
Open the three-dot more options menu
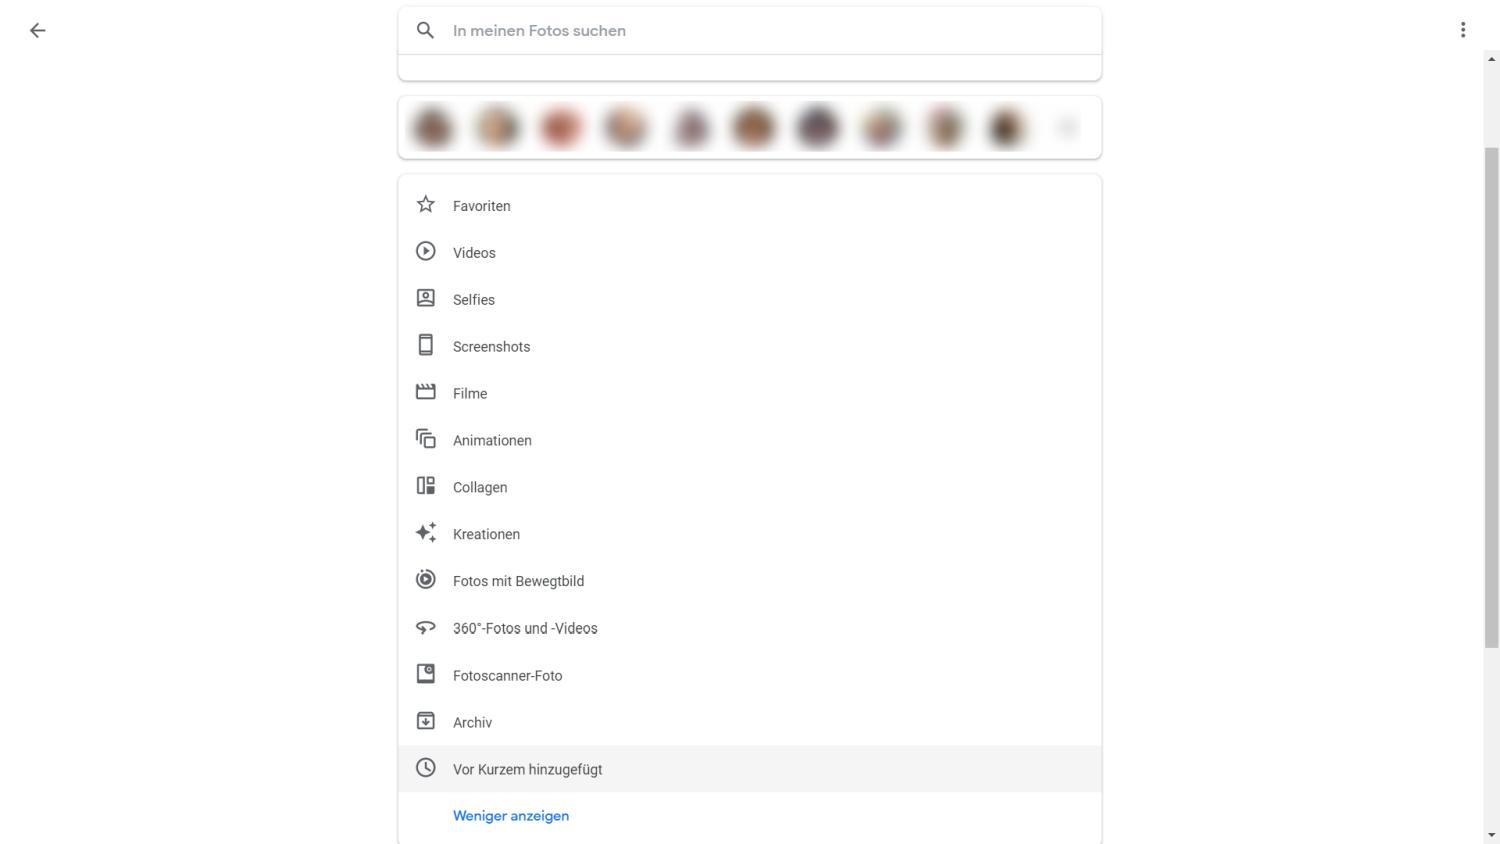1462,30
